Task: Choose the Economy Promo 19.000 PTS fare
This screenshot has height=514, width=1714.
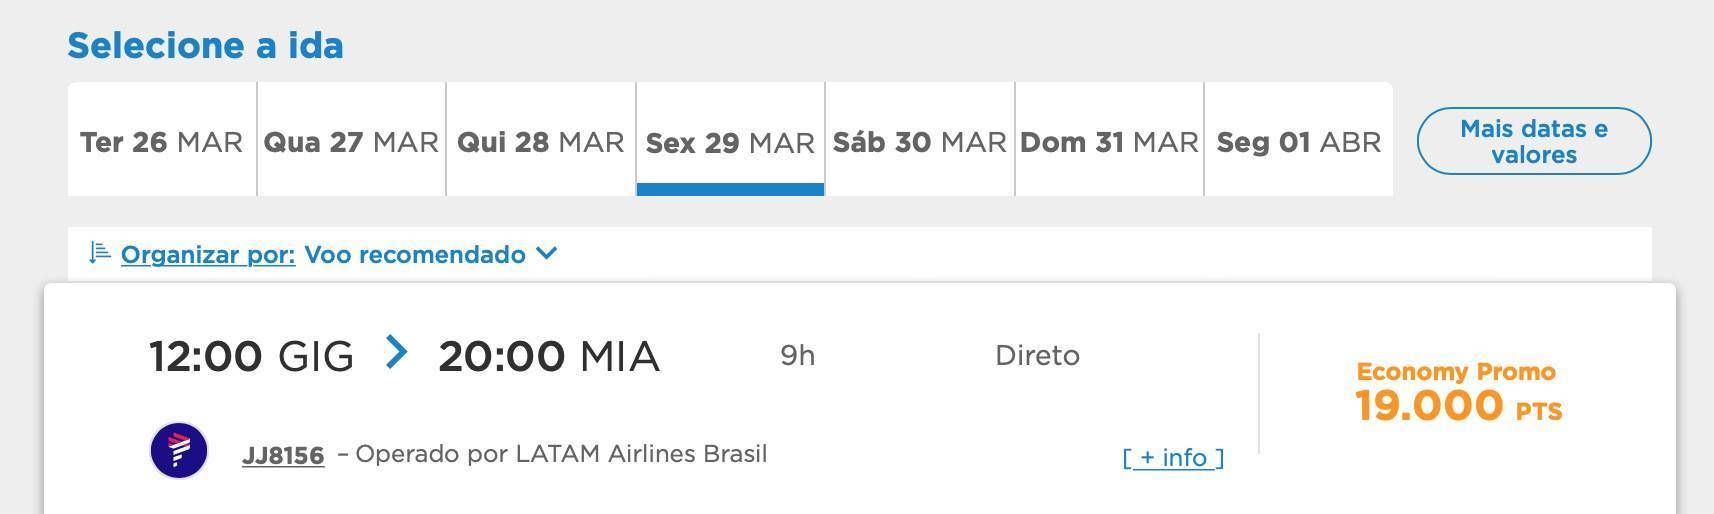Action: 1459,394
